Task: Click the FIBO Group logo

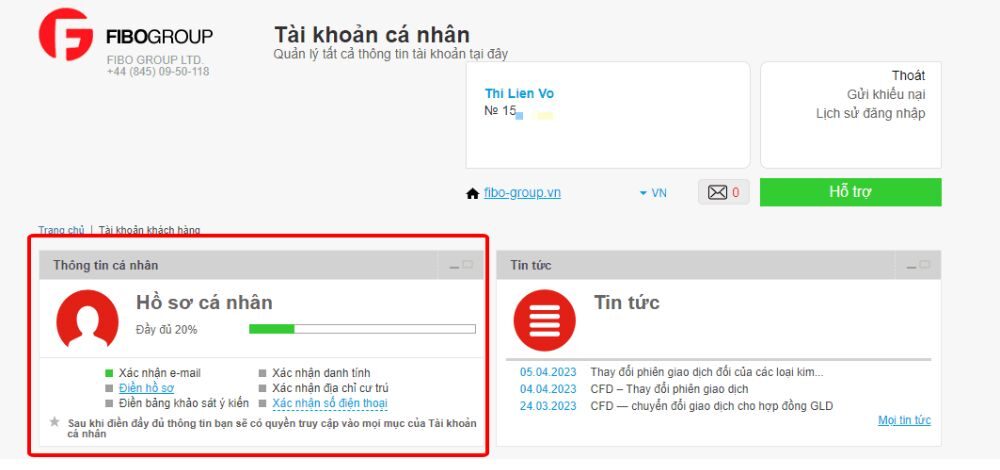Action: (x=126, y=35)
